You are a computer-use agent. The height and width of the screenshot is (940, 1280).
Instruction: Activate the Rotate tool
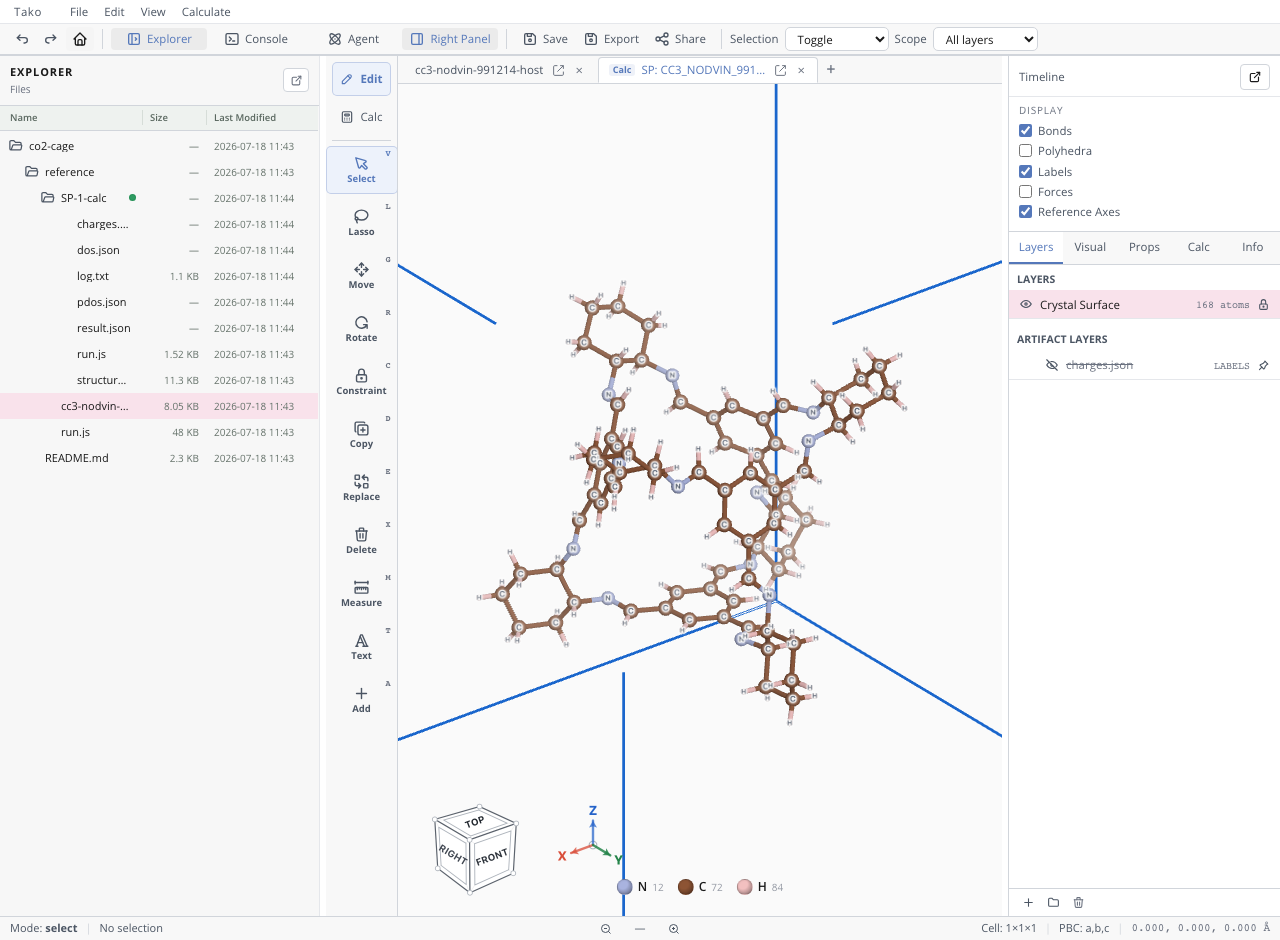[361, 329]
